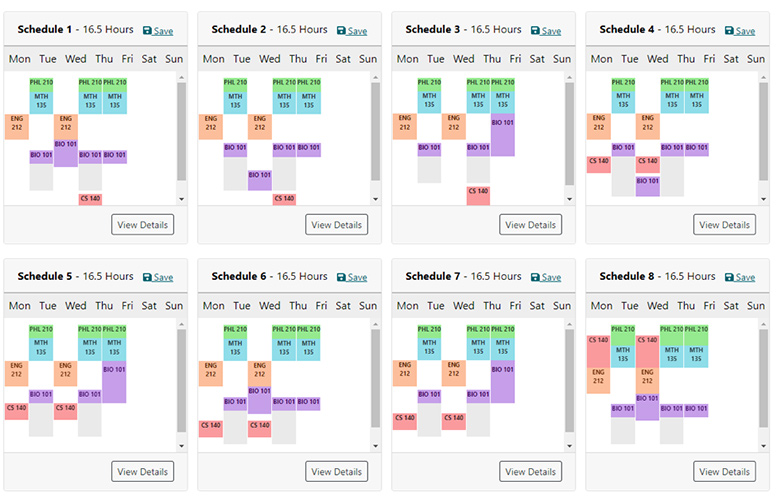Click the save floppy icon for Schedule 2
Screen dimensions: 777x500
(x=342, y=31)
